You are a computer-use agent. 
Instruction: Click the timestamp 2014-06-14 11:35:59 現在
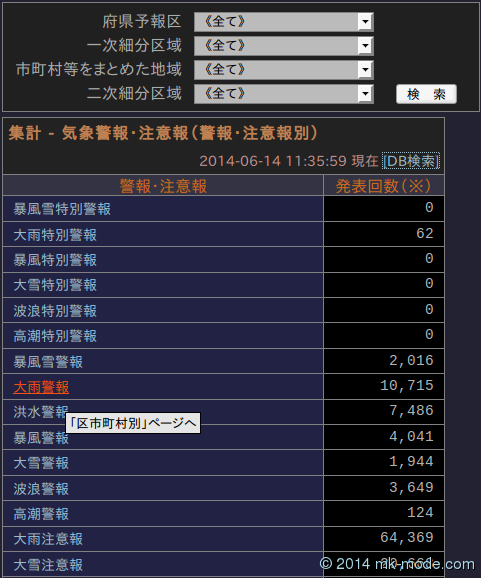tap(289, 161)
